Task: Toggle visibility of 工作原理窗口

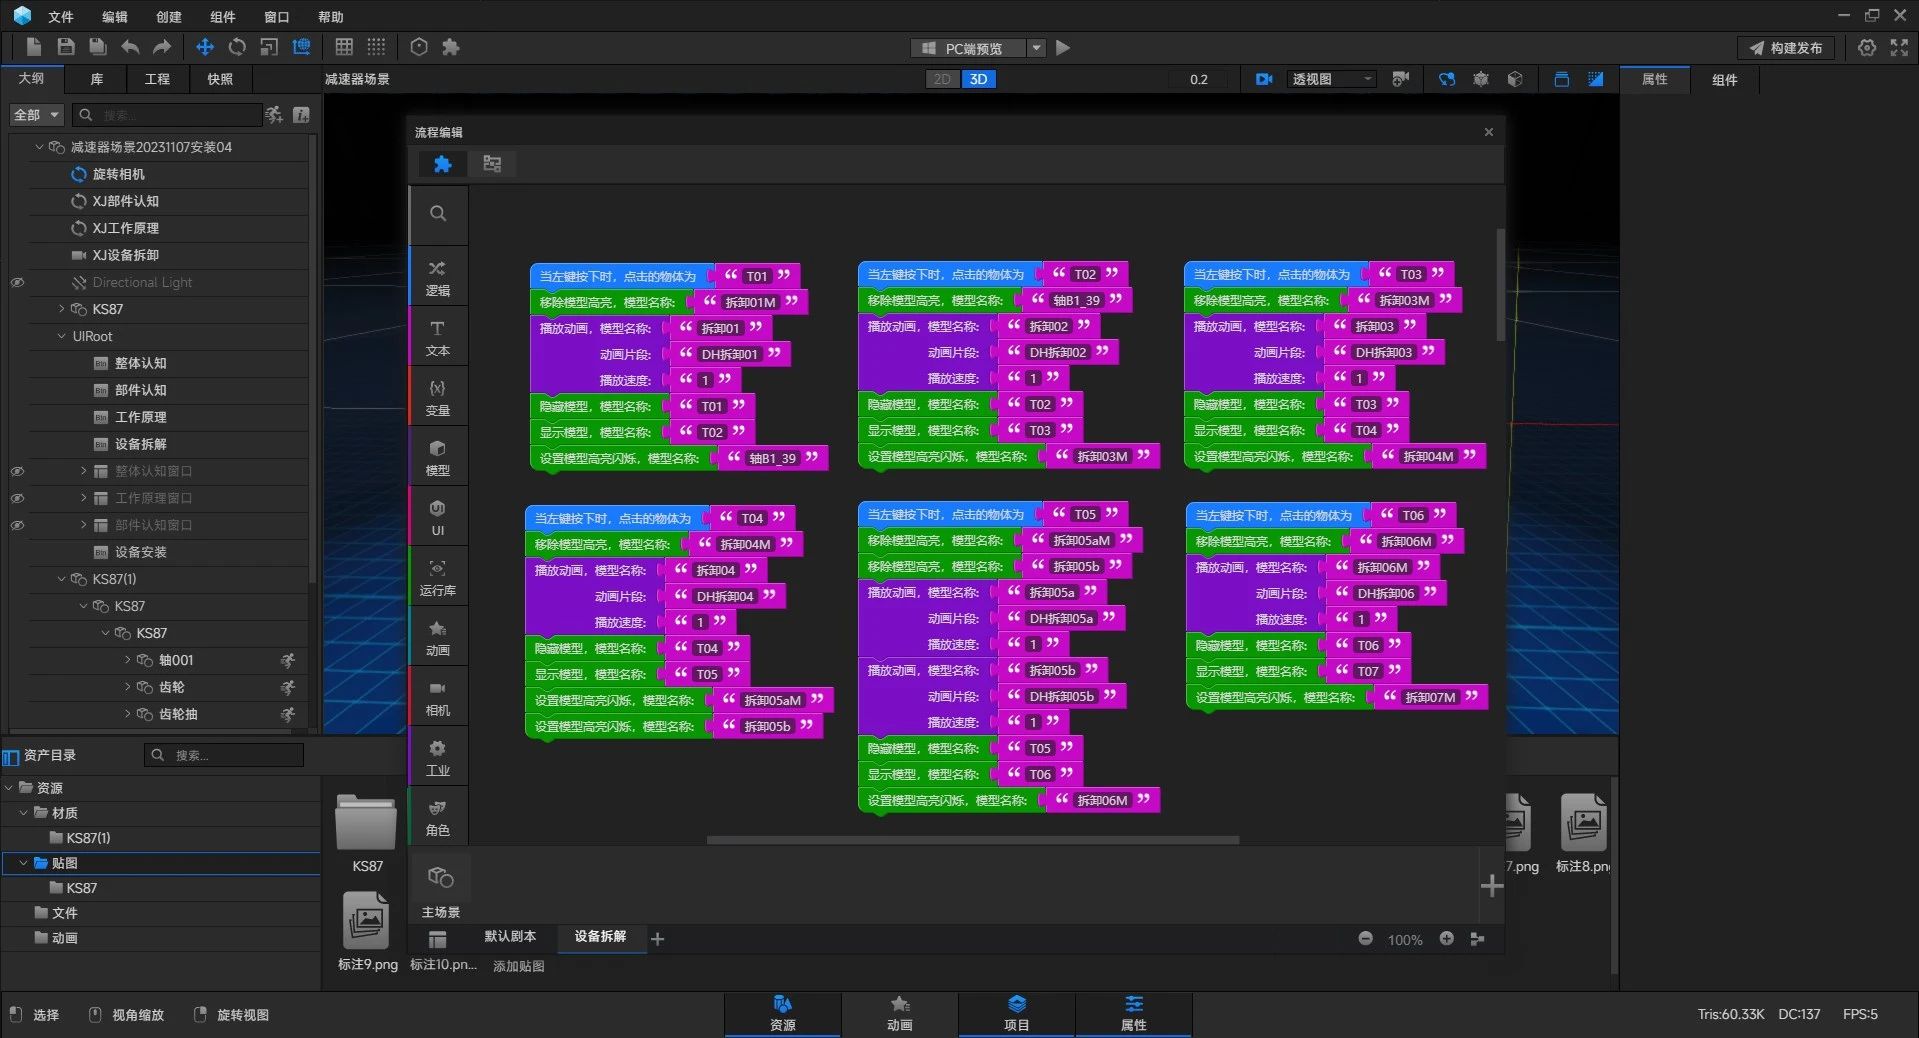Action: [17, 498]
